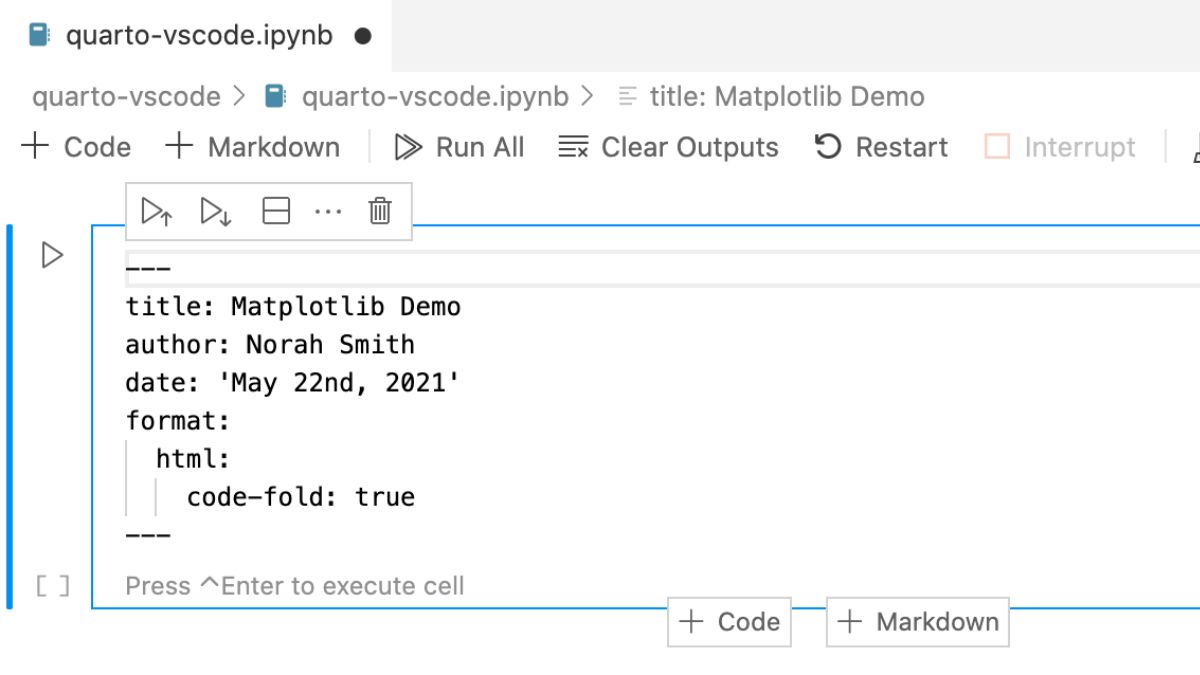
Task: Split the cell with the split icon
Action: (276, 211)
